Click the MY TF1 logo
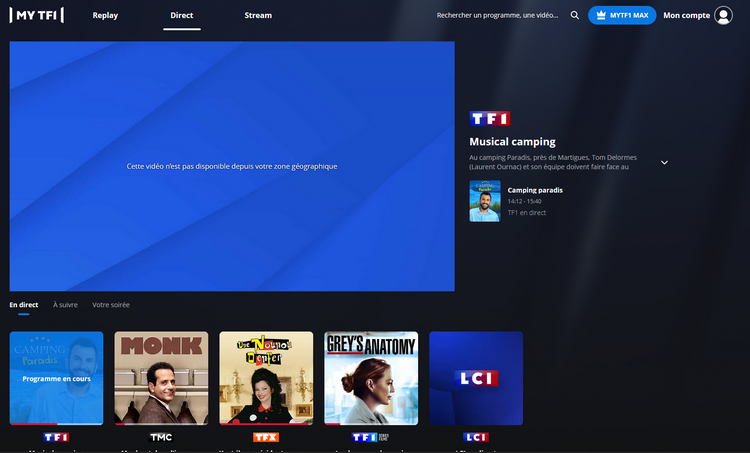Image resolution: width=750 pixels, height=453 pixels. [36, 15]
